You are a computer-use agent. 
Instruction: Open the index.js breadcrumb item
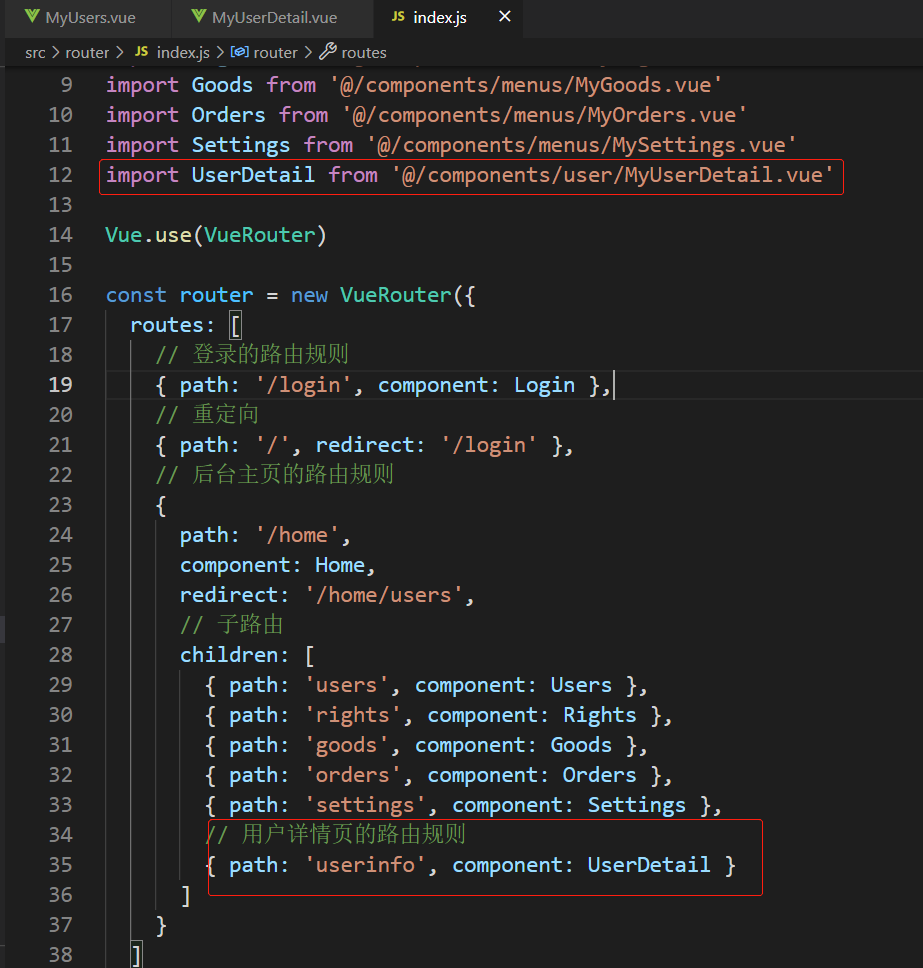click(183, 53)
